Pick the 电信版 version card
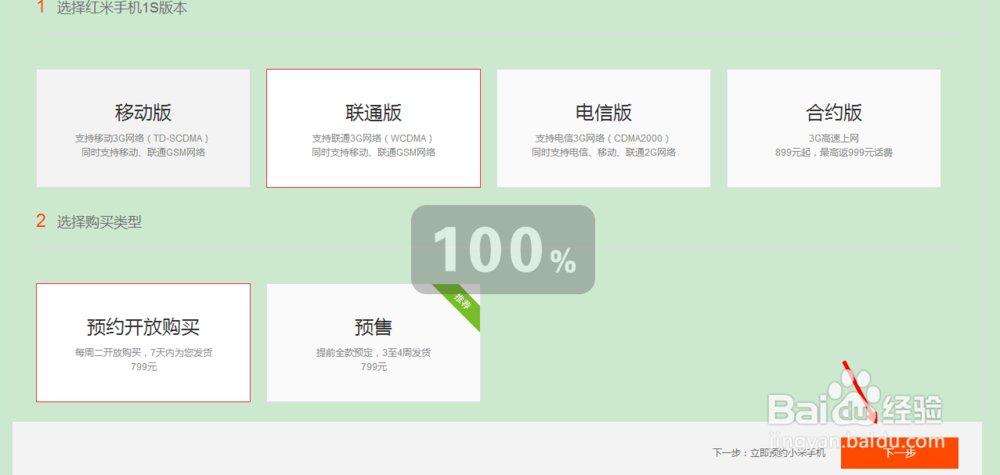 [603, 128]
